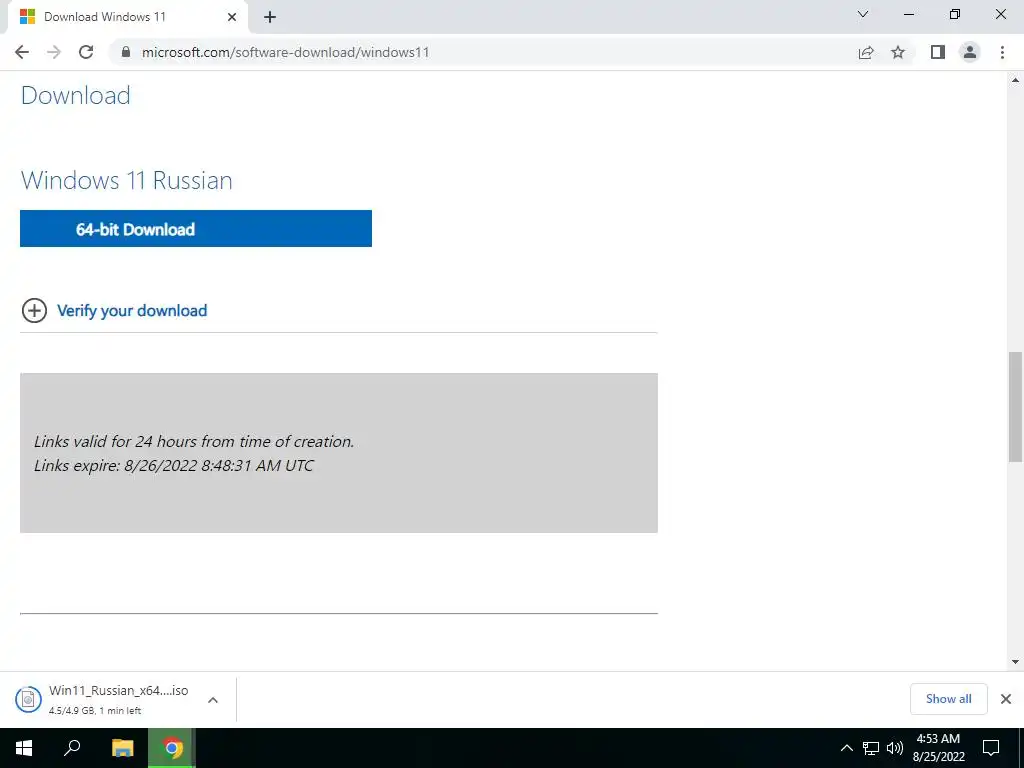Viewport: 1024px width, 768px height.
Task: Open a new browser tab
Action: click(270, 17)
